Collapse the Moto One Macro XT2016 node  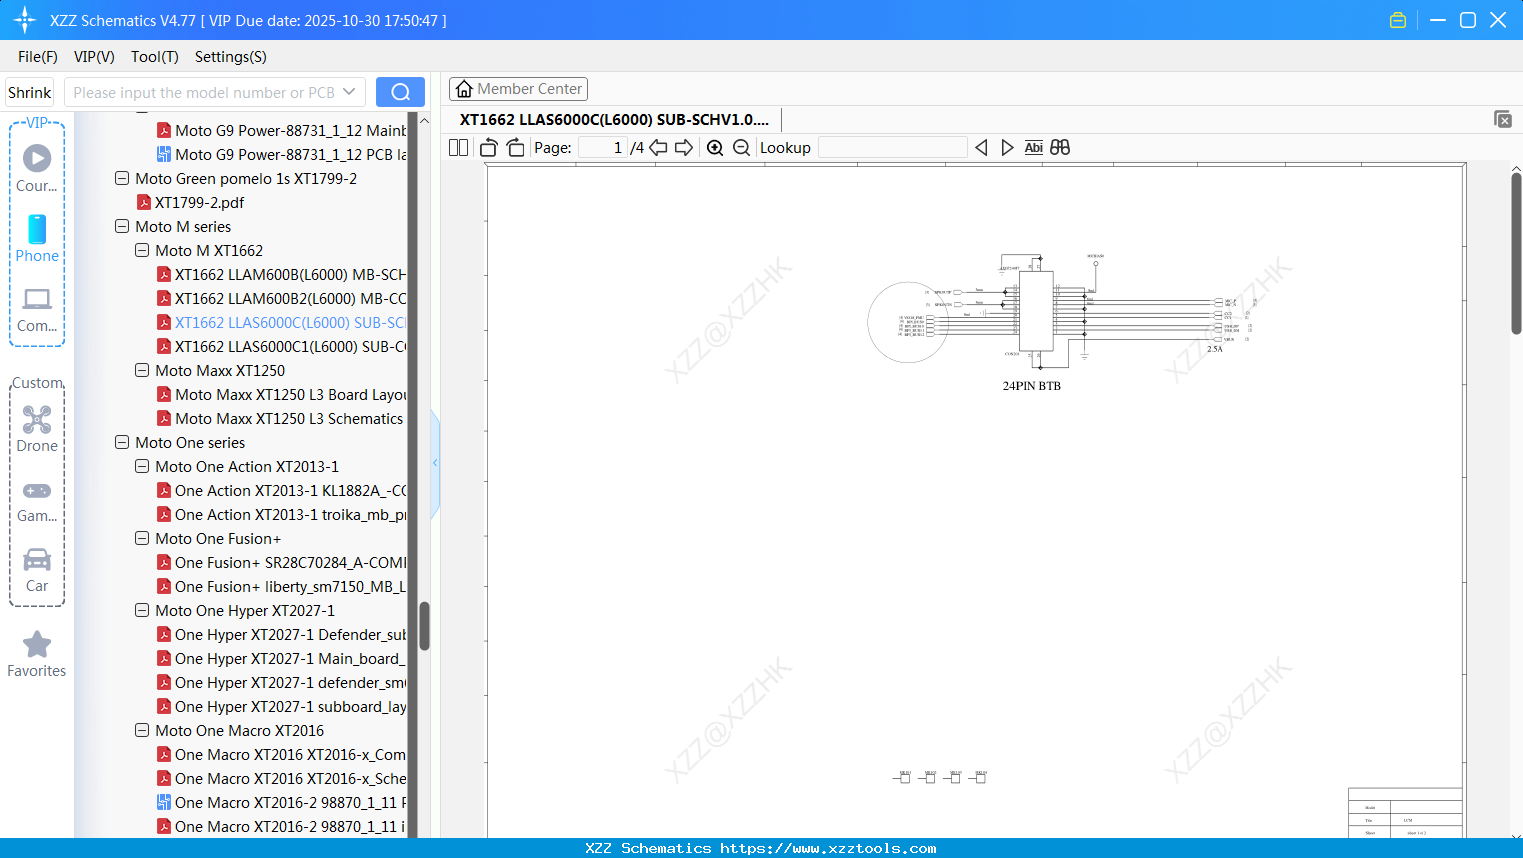point(142,730)
